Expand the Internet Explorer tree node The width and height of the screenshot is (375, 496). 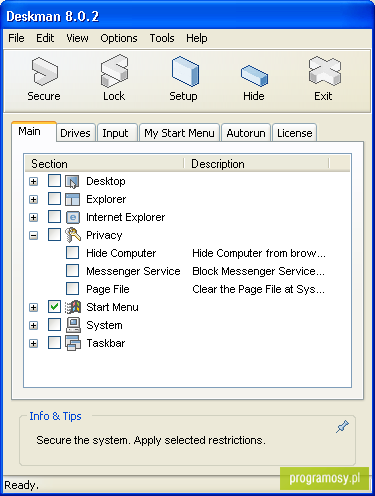[x=33, y=218]
